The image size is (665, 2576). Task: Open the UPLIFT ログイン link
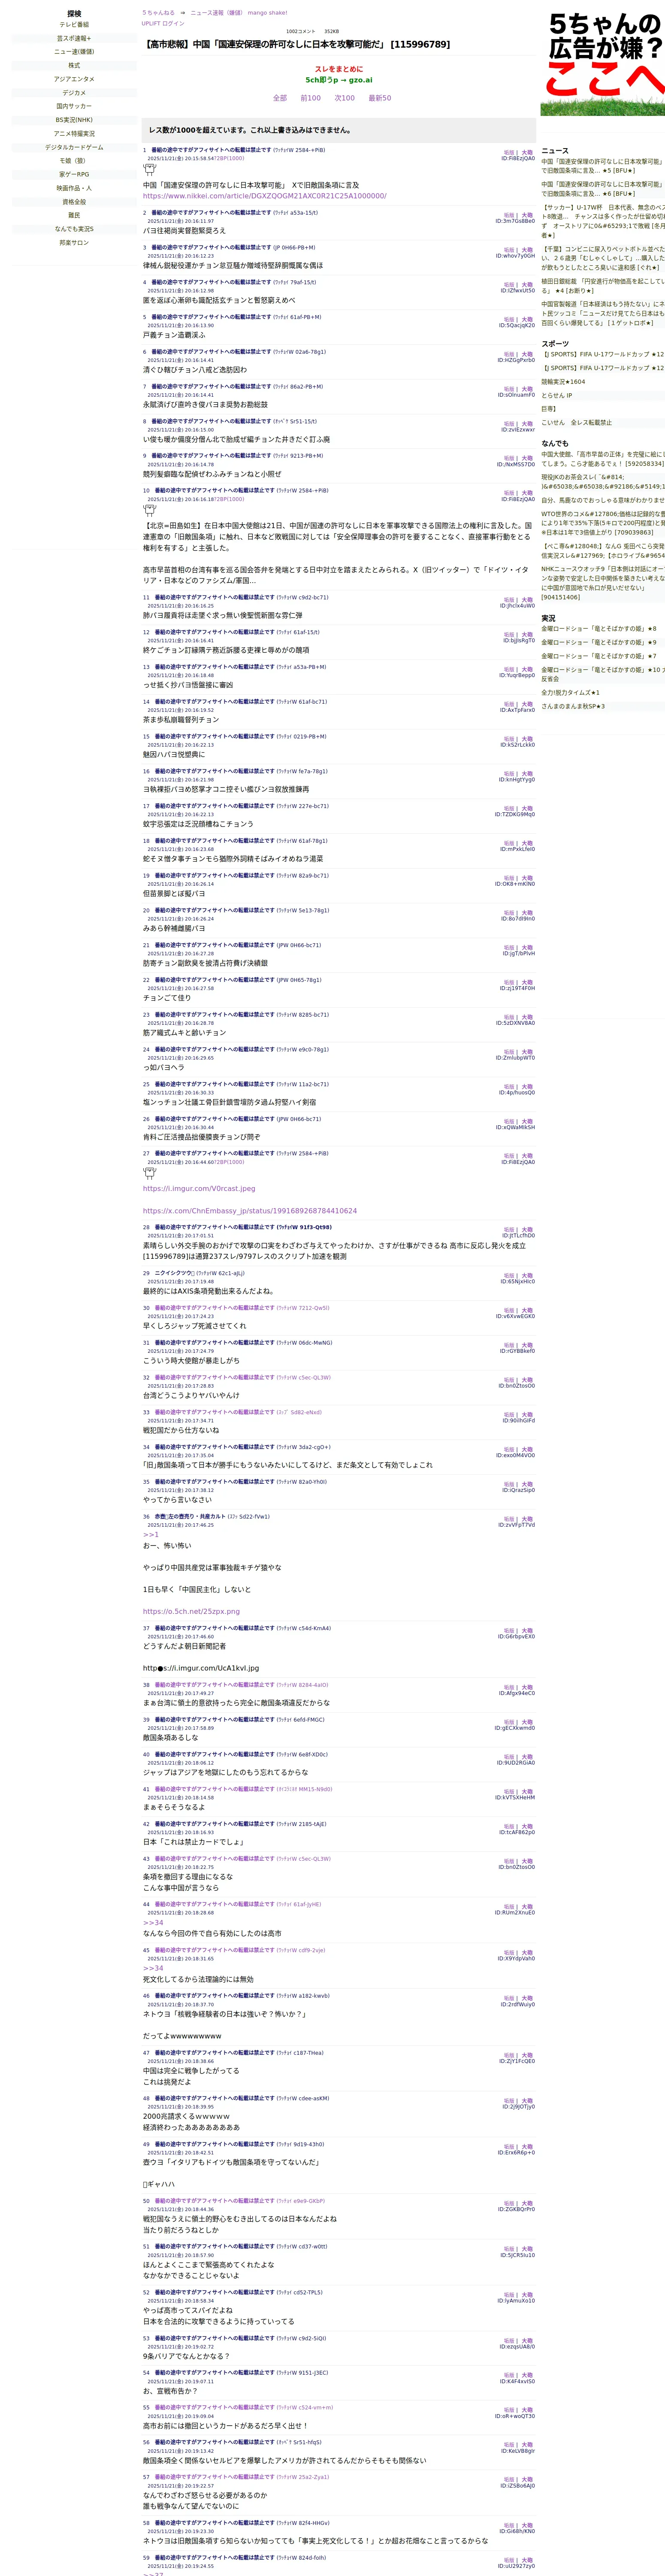pos(163,23)
